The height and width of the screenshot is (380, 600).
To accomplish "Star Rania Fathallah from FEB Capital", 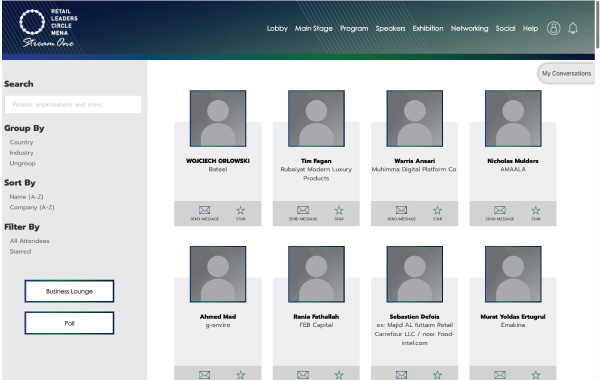I will tap(339, 375).
